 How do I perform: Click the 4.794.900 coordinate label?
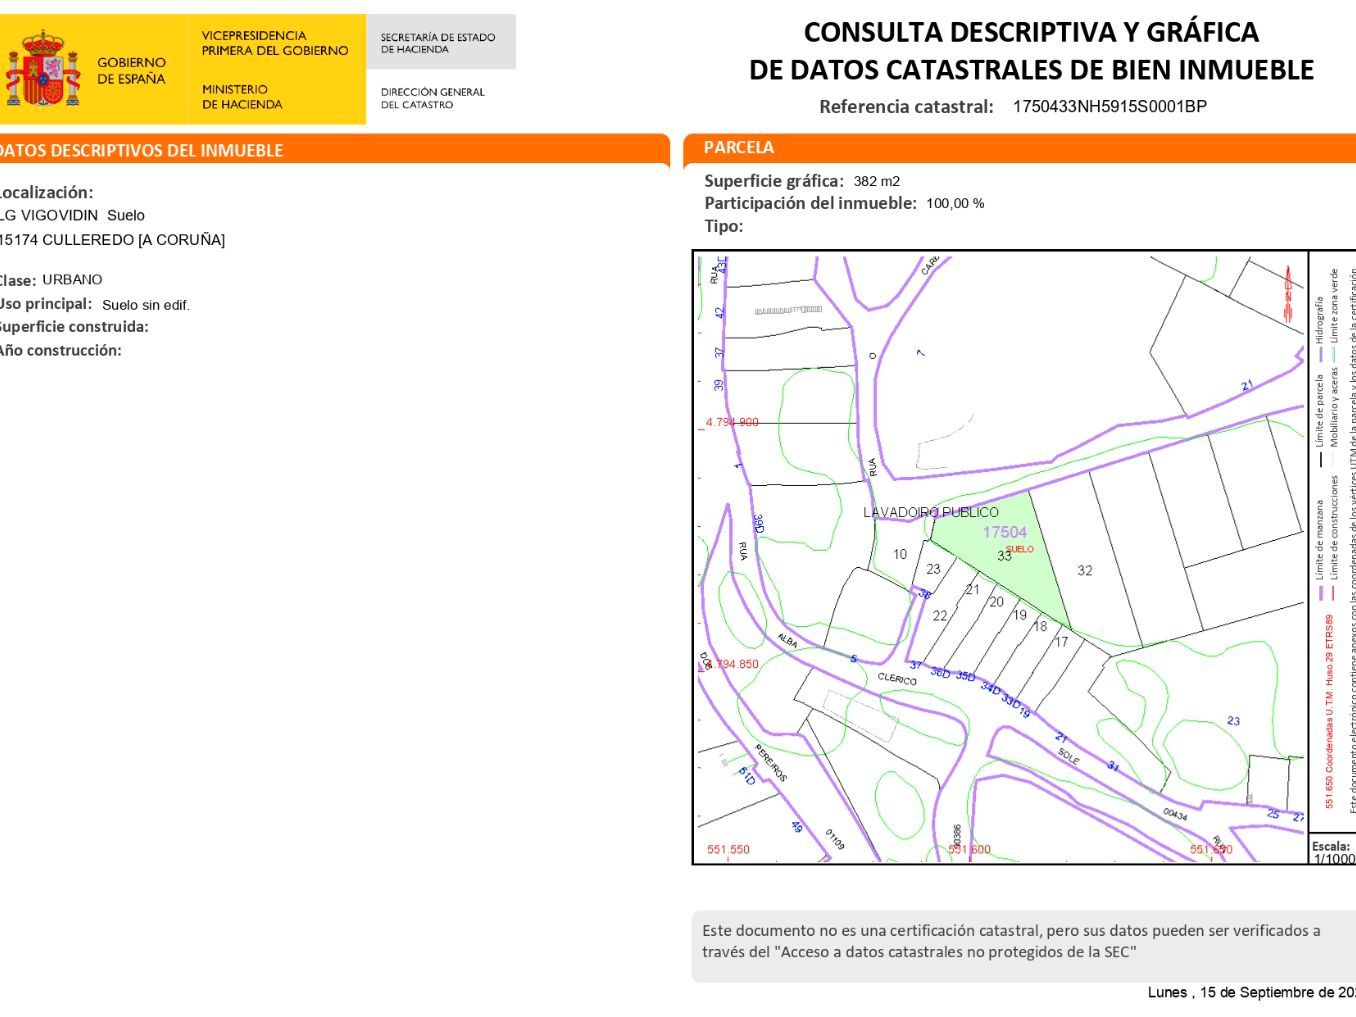point(732,422)
